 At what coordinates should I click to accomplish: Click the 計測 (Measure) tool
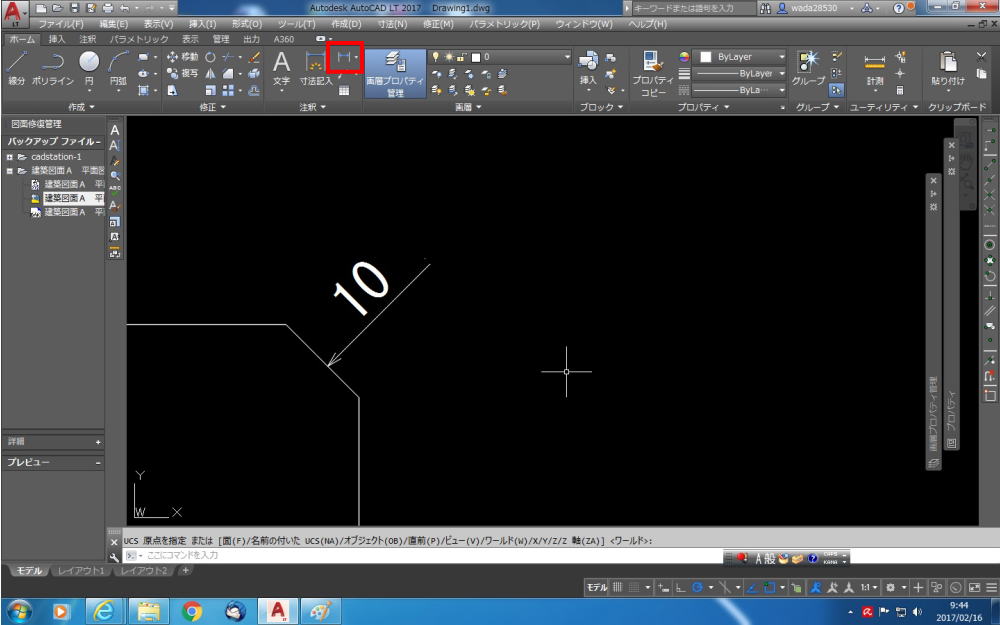875,69
